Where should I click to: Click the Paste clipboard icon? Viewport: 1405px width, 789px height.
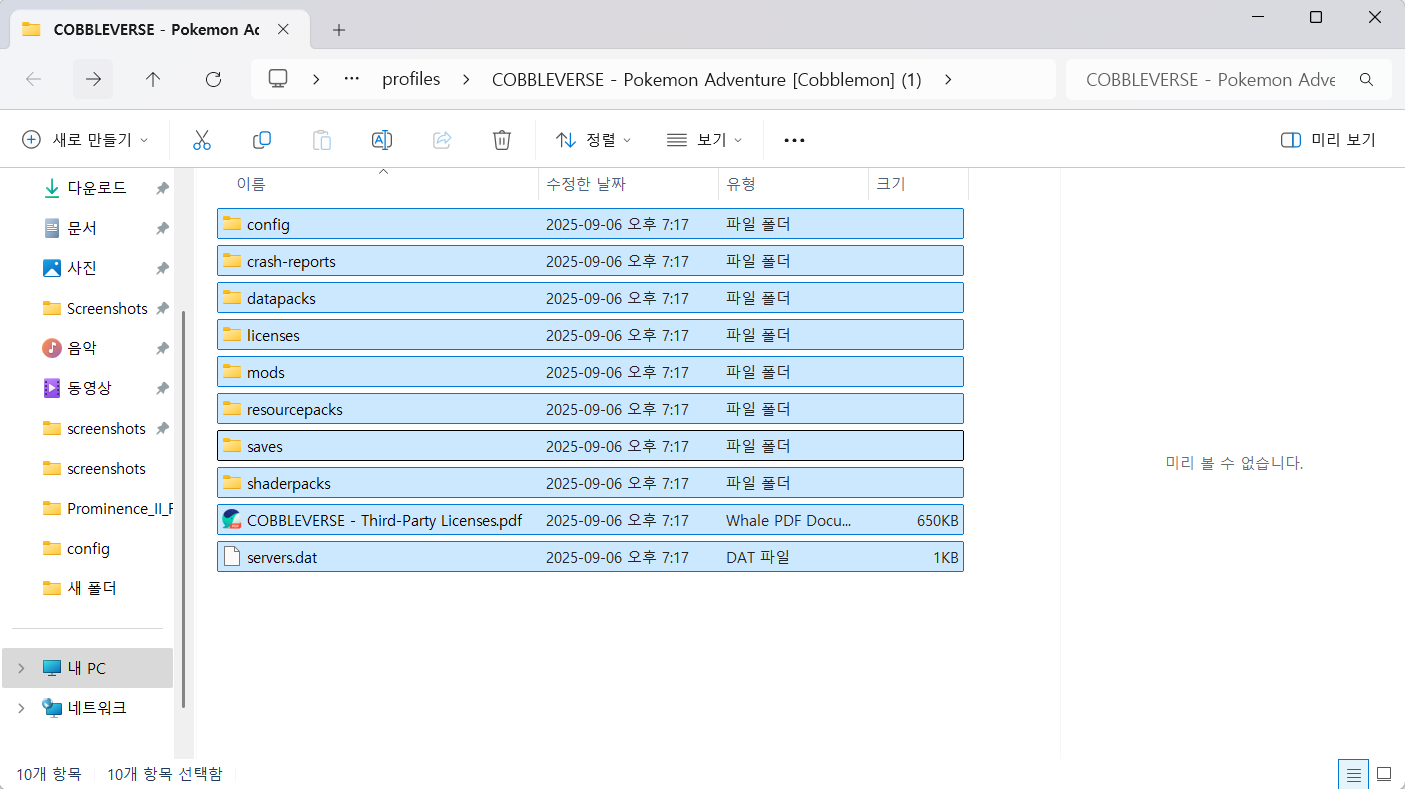pyautogui.click(x=322, y=140)
